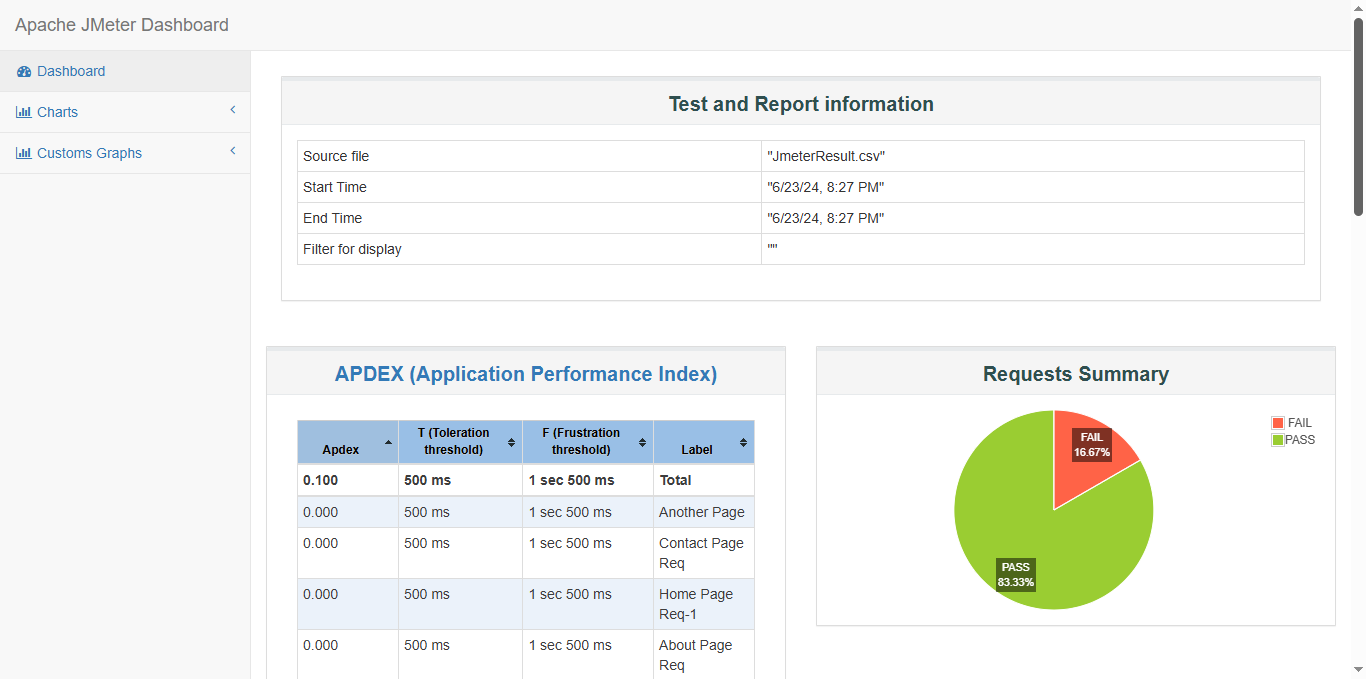Viewport: 1366px width, 679px height.
Task: Click the Requests Summary panel heading
Action: (1076, 374)
